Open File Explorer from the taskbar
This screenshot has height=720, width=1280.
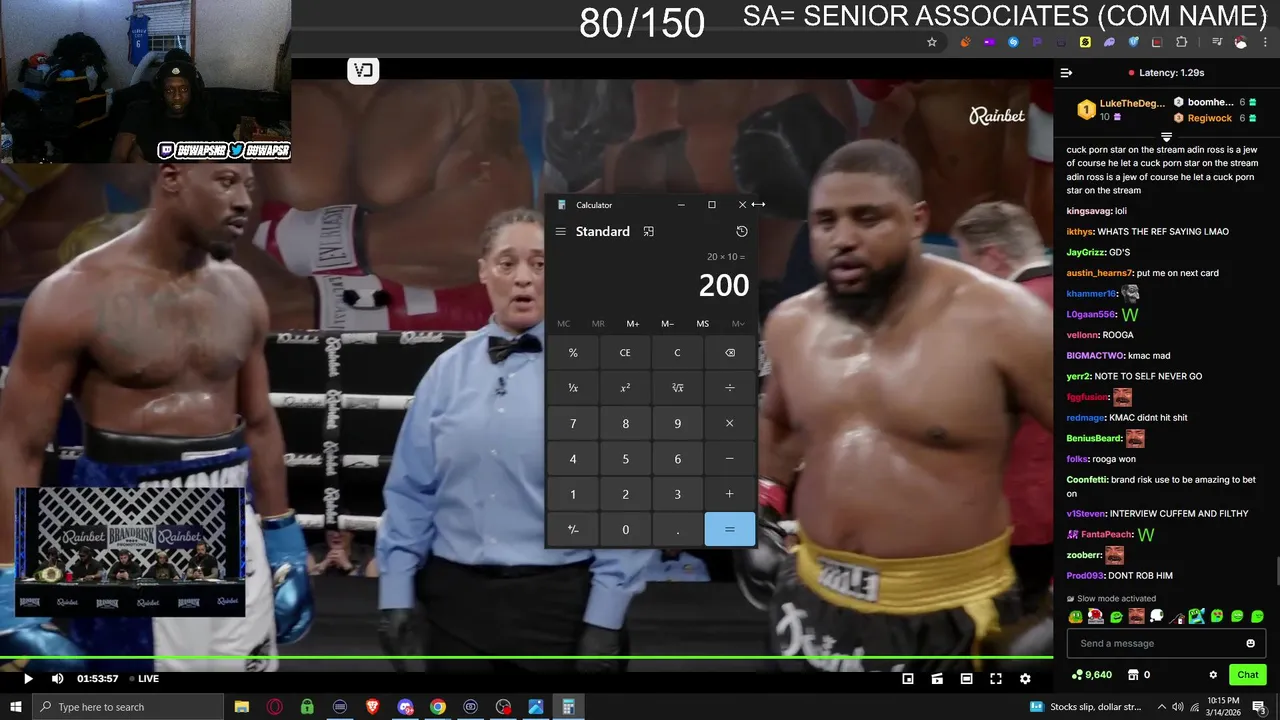pos(242,707)
